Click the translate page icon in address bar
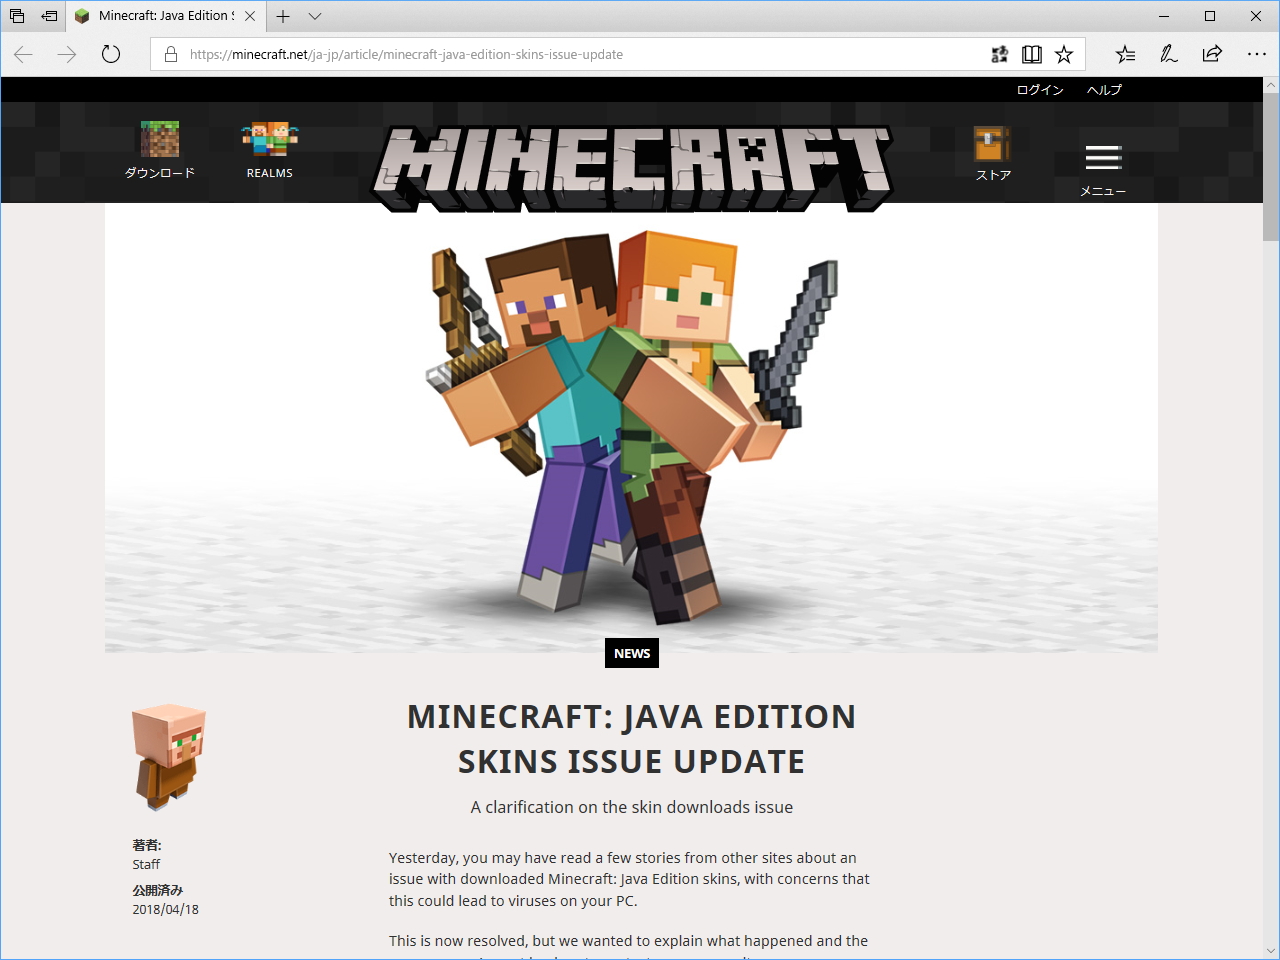Viewport: 1280px width, 960px height. [x=999, y=54]
